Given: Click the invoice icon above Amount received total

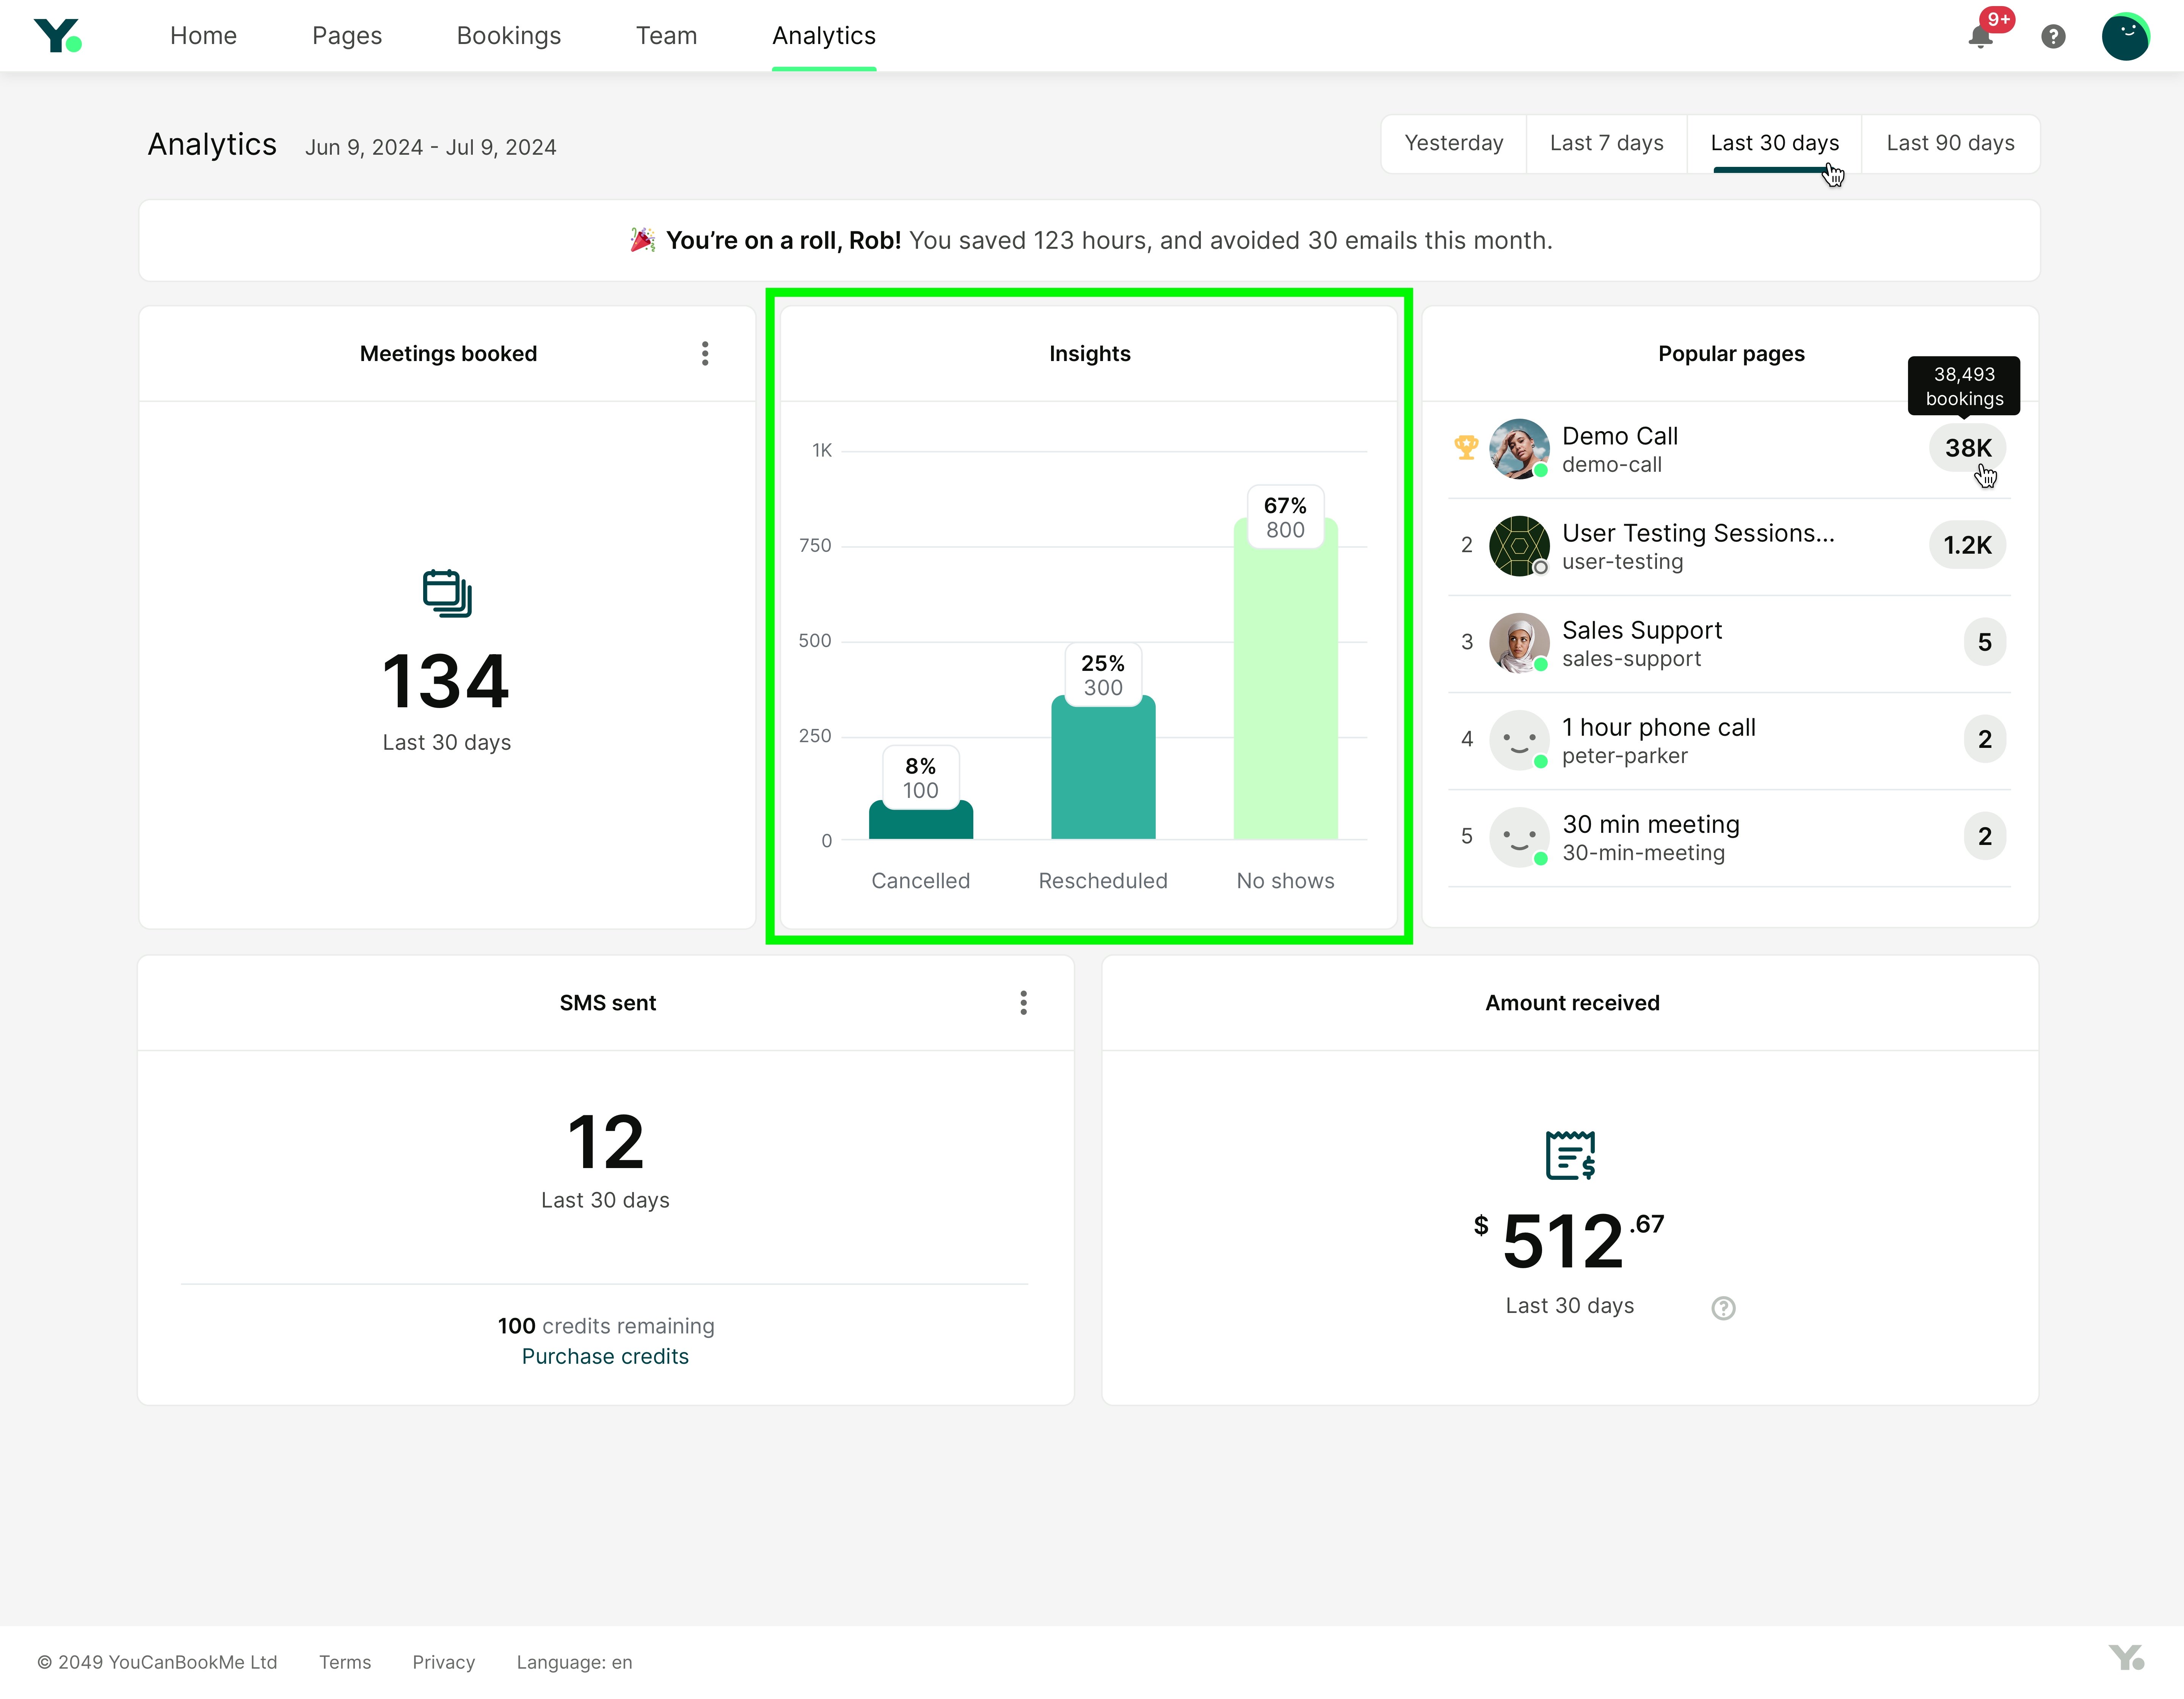Looking at the screenshot, I should point(1570,1155).
